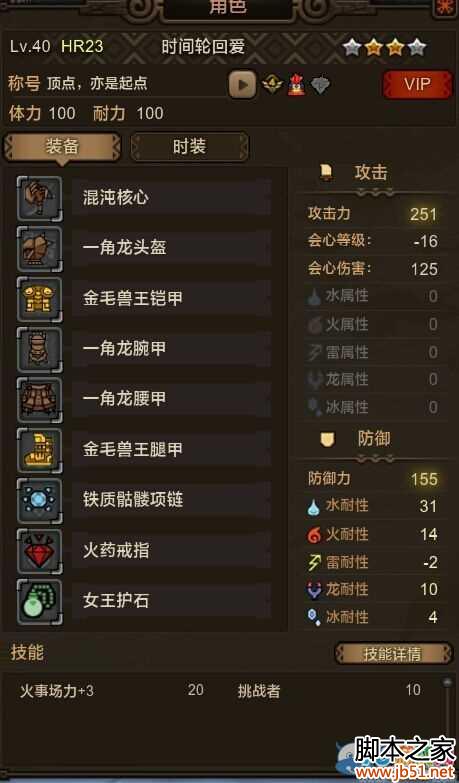Expand title list with arrow button
Viewport: 459px width, 783px height.
point(243,84)
